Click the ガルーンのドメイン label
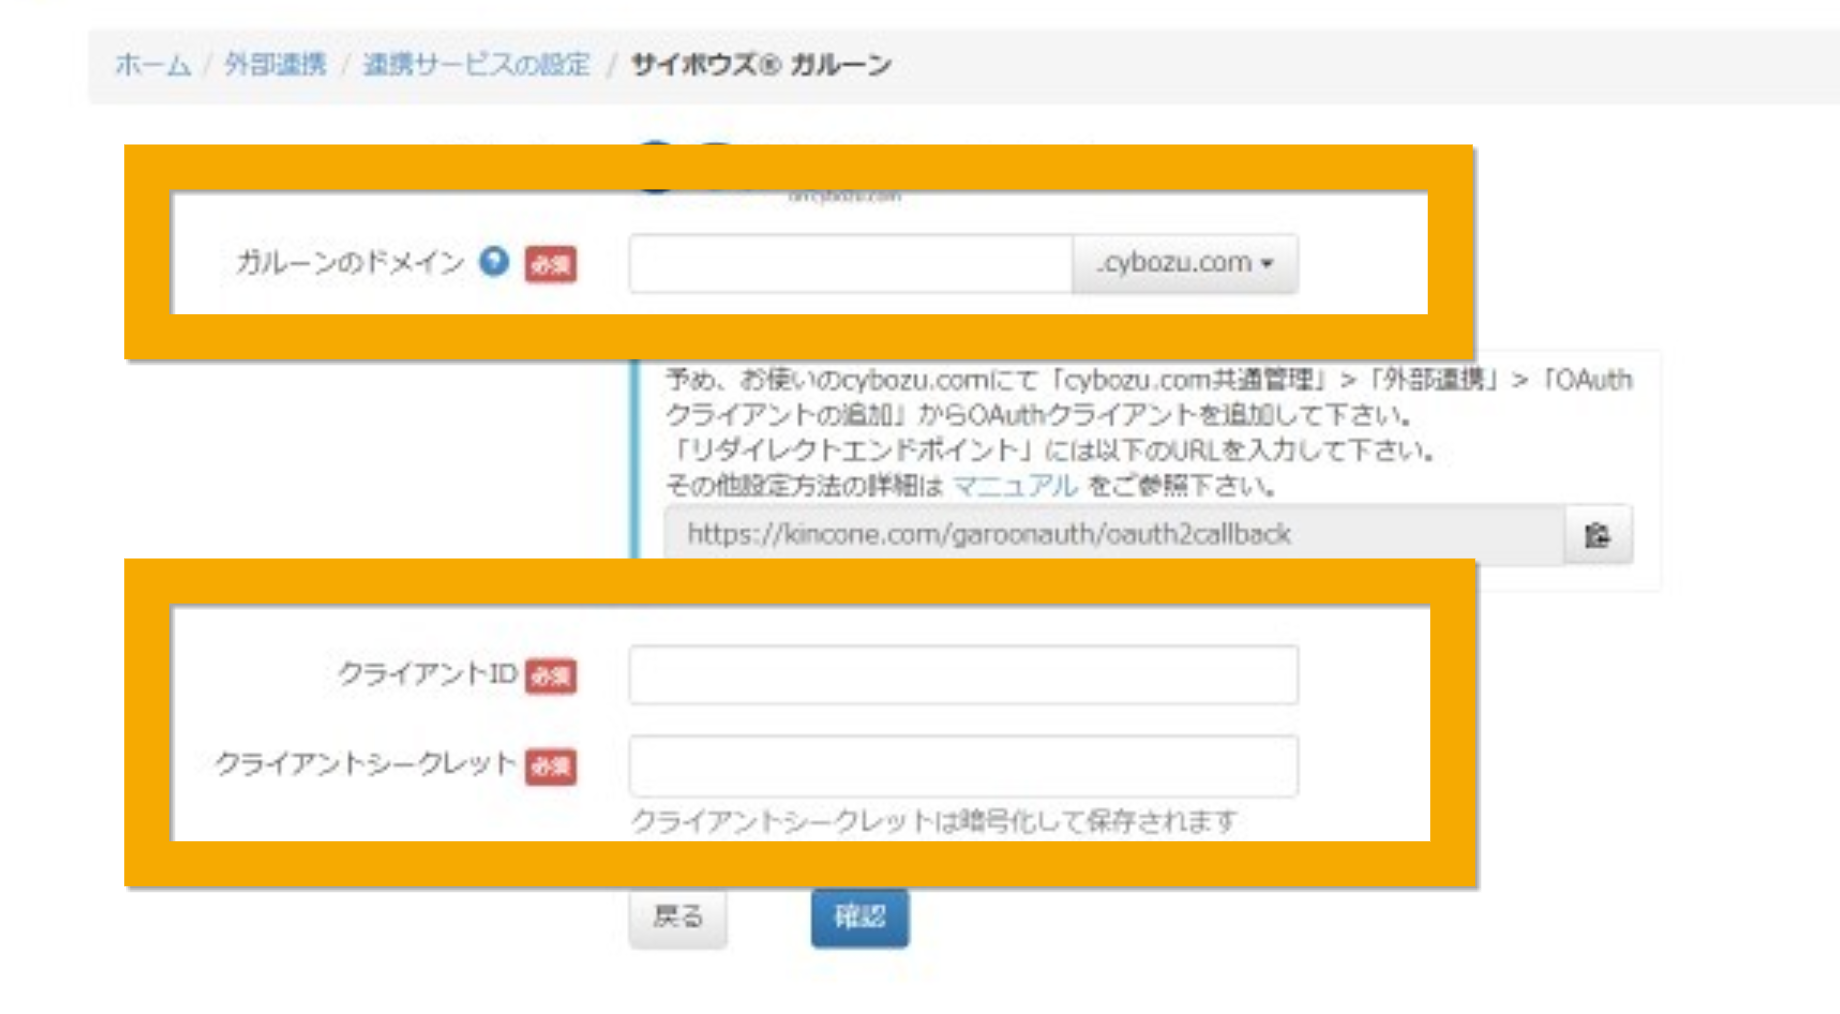Image resolution: width=1840 pixels, height=1014 pixels. point(351,263)
